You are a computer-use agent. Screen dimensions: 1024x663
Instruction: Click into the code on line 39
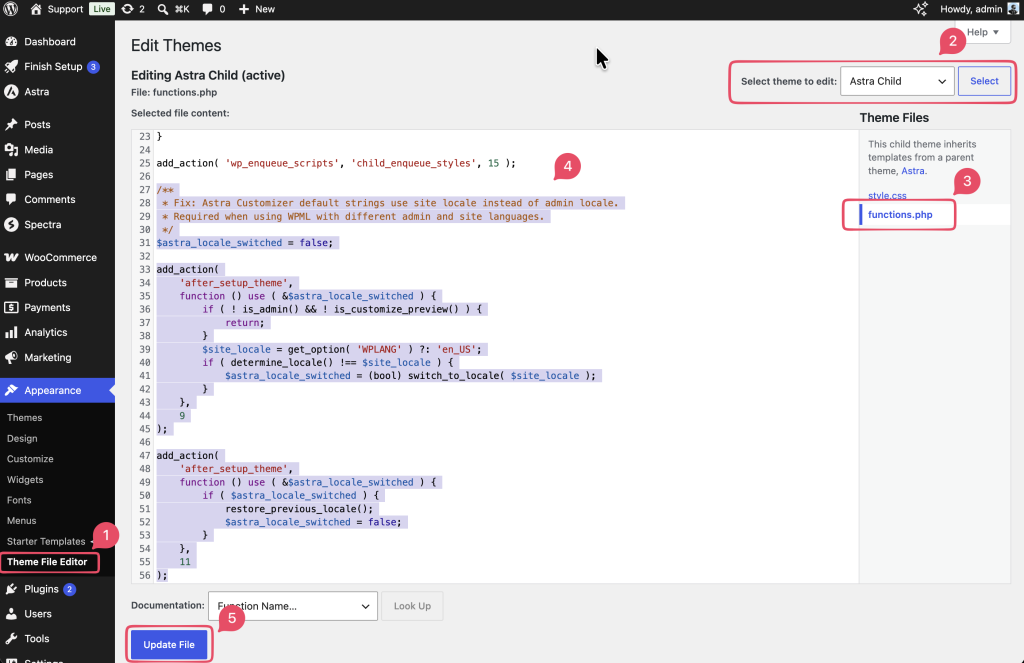tap(342, 349)
